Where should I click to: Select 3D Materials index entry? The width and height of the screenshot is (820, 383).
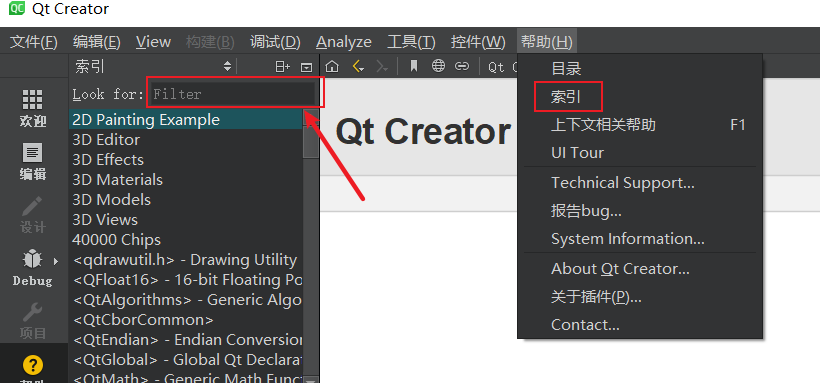point(186,179)
